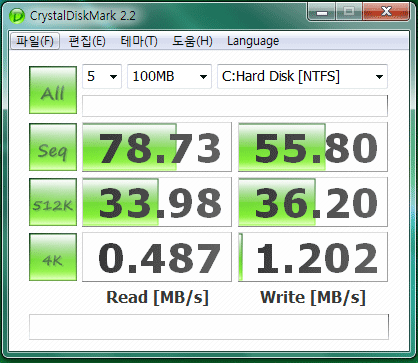
Task: Minimize the CrystalDiskMark window
Action: [321, 12]
